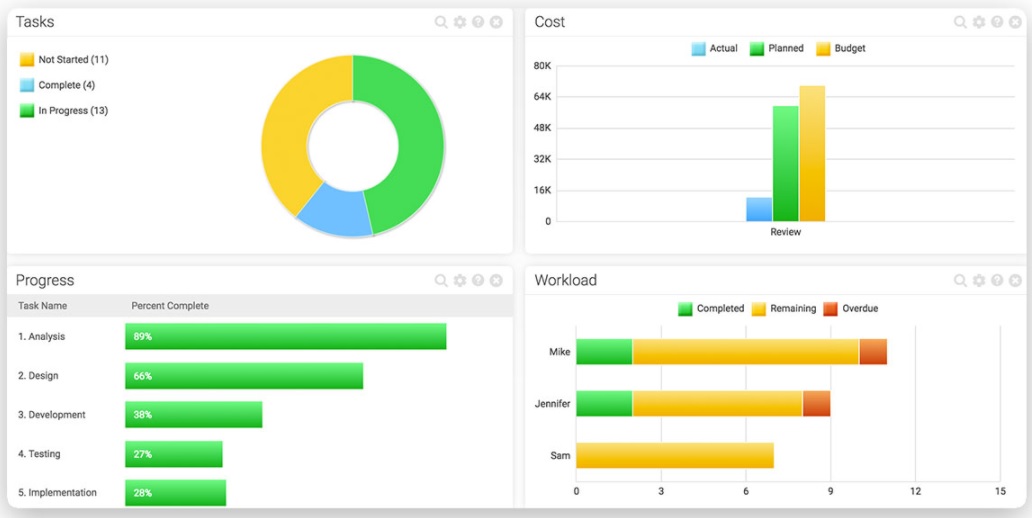Click the Task Name column header
This screenshot has height=518, width=1032.
[x=43, y=306]
